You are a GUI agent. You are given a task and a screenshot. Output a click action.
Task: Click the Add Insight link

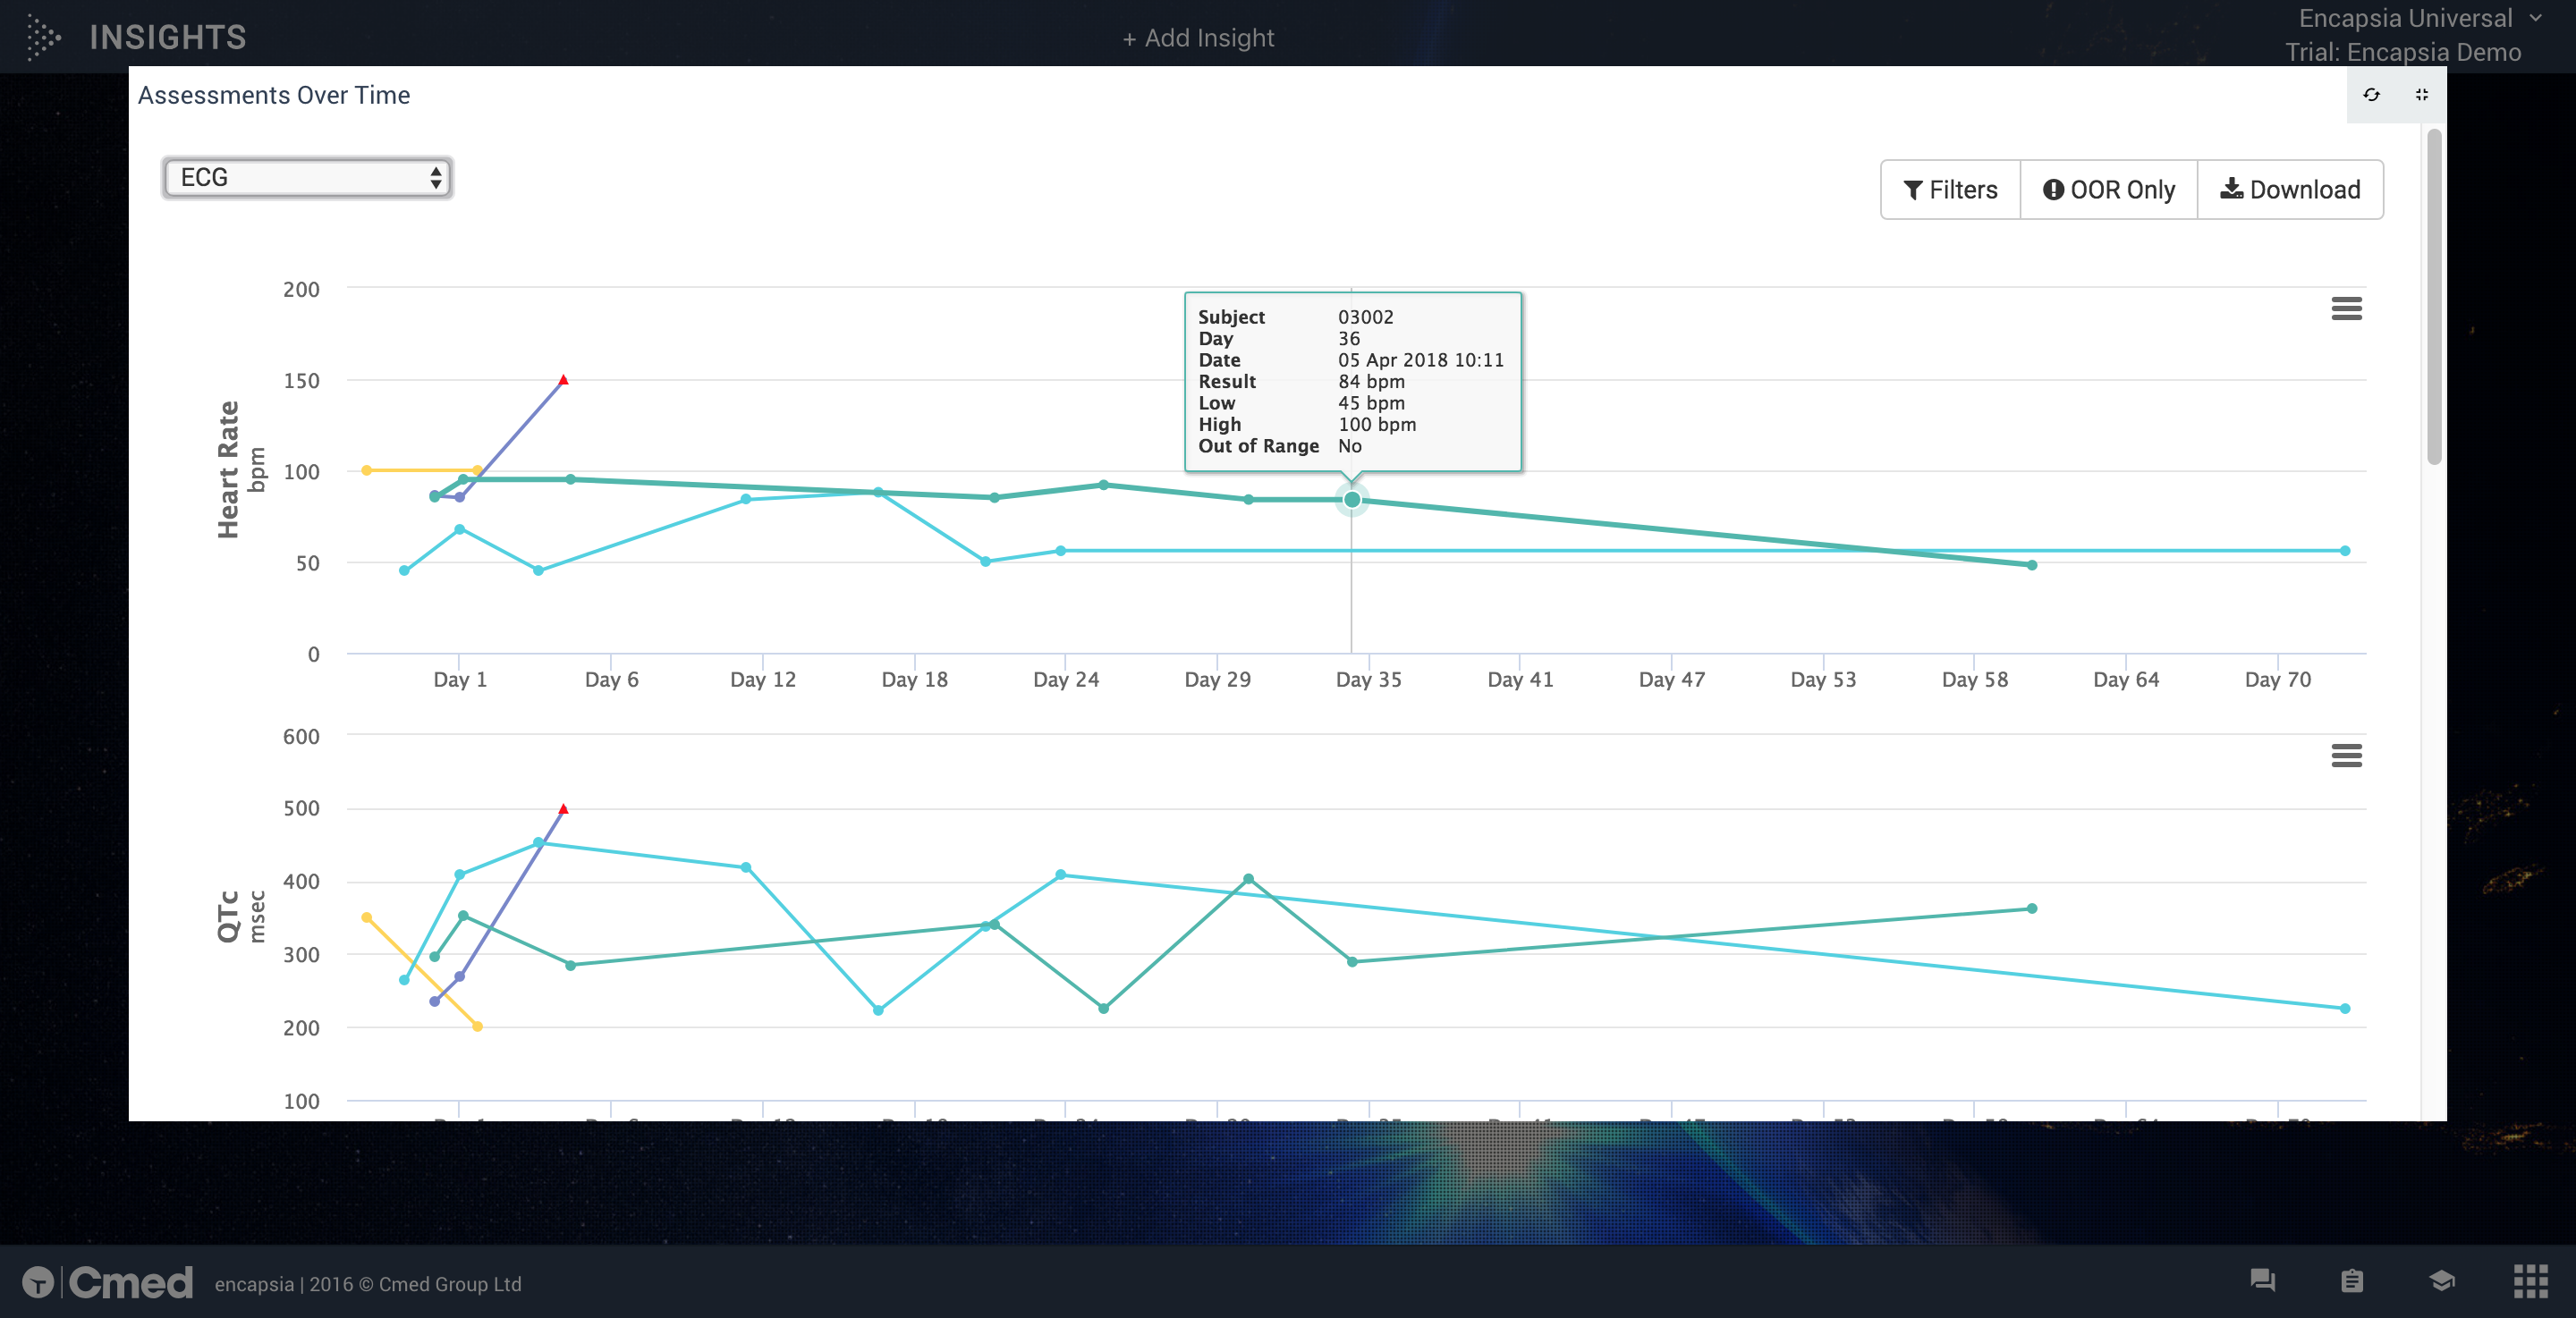[1198, 38]
